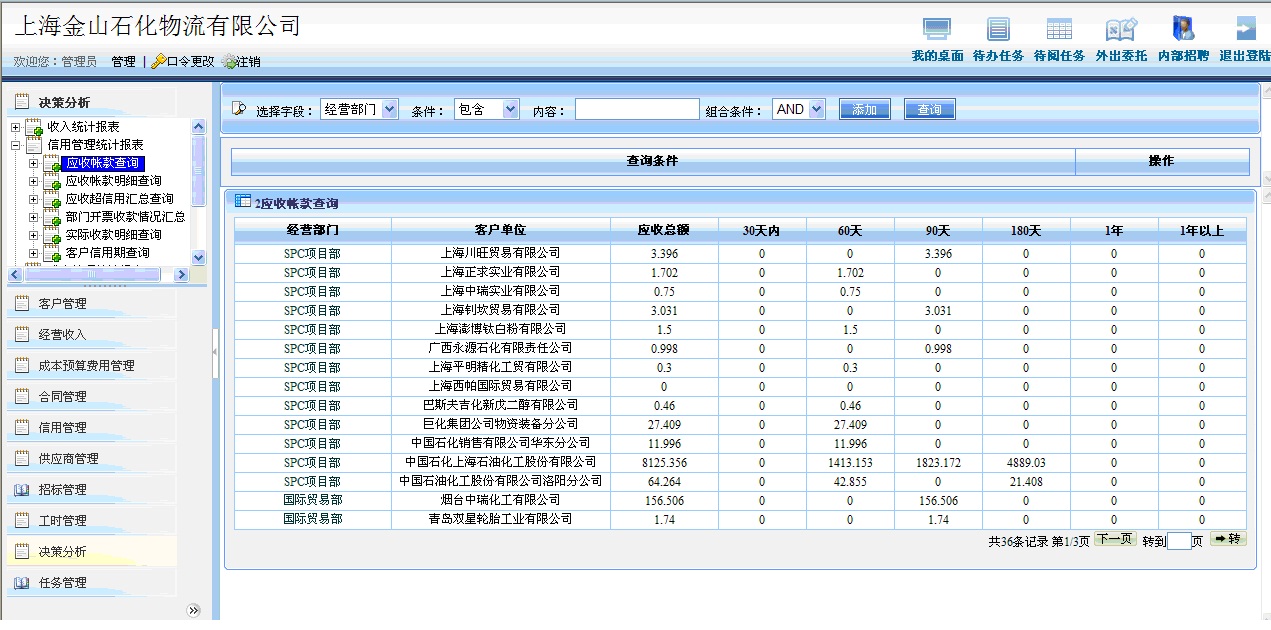Click the 退出登陆 logout icon
This screenshot has height=630, width=1271.
click(1245, 30)
